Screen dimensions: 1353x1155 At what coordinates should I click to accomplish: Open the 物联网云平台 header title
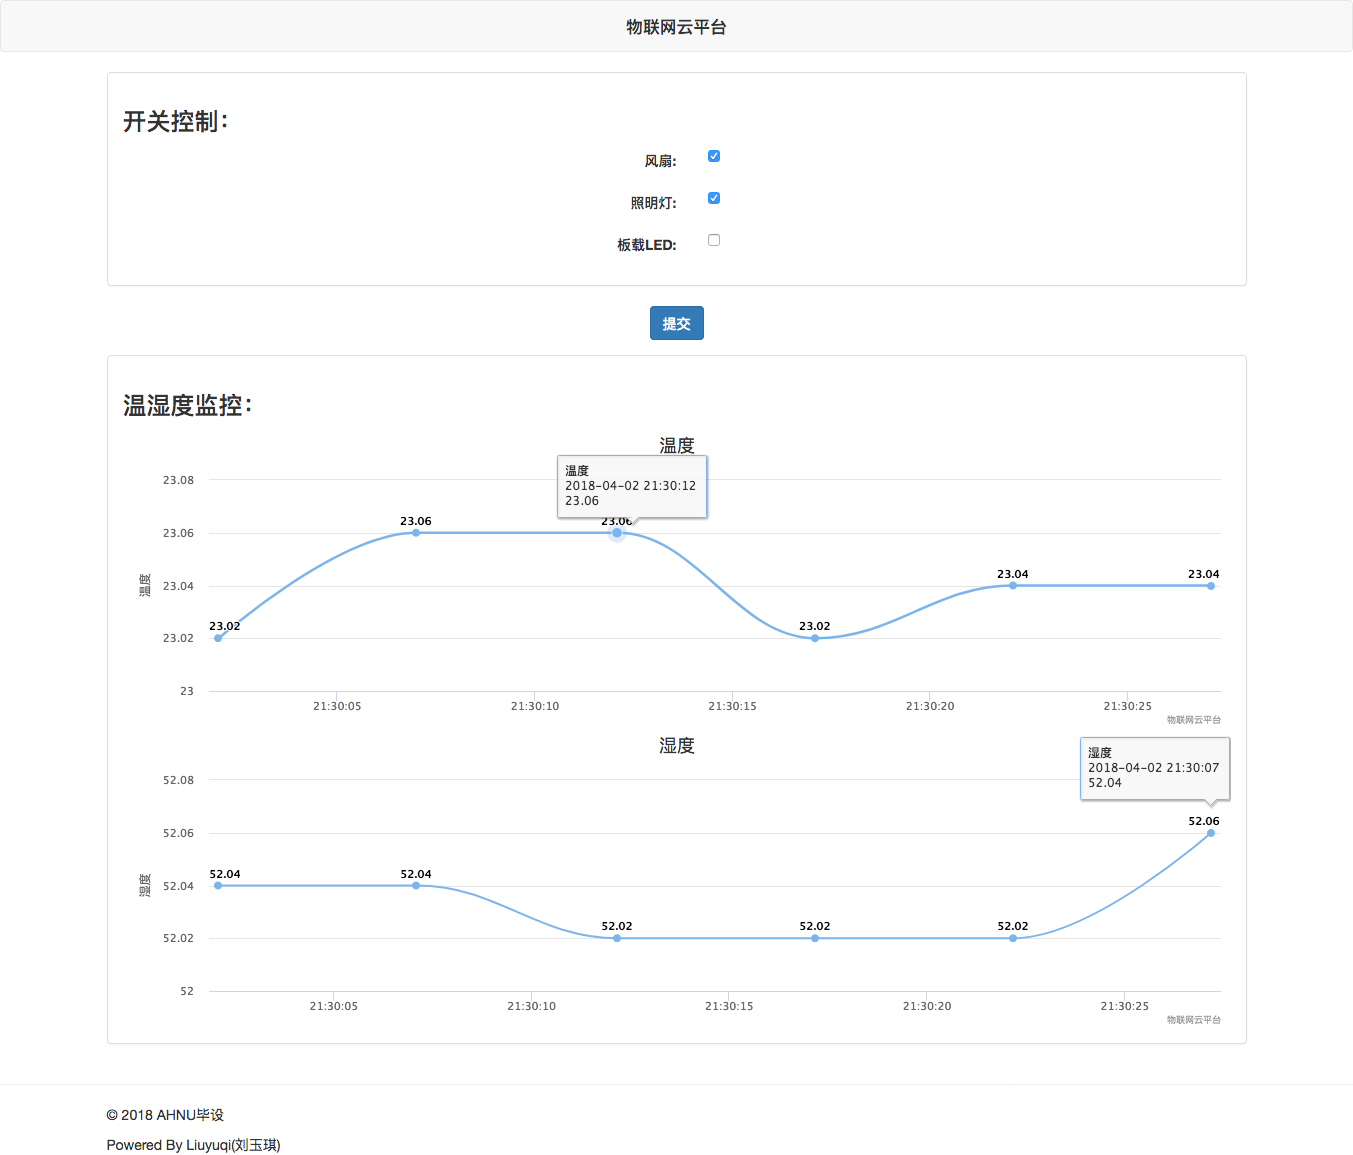[676, 27]
